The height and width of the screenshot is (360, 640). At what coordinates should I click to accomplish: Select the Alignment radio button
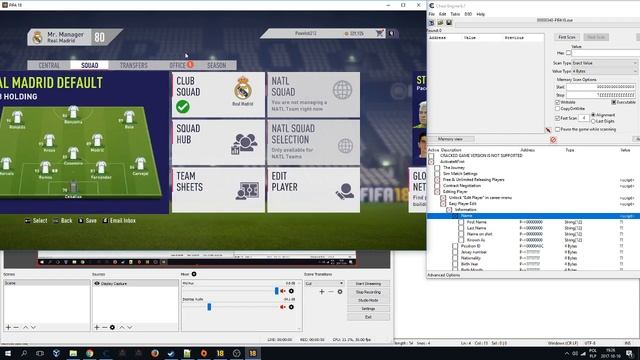pos(593,115)
